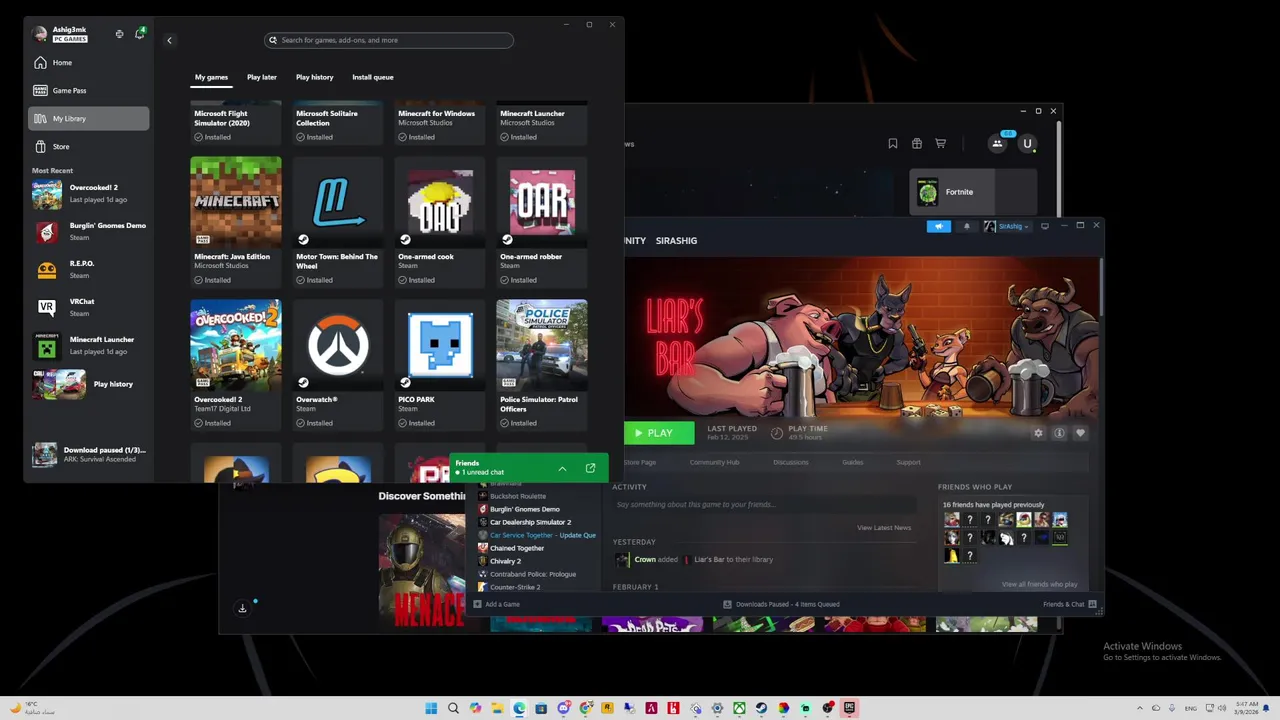
Task: Click the Steam activity comment field
Action: (764, 505)
